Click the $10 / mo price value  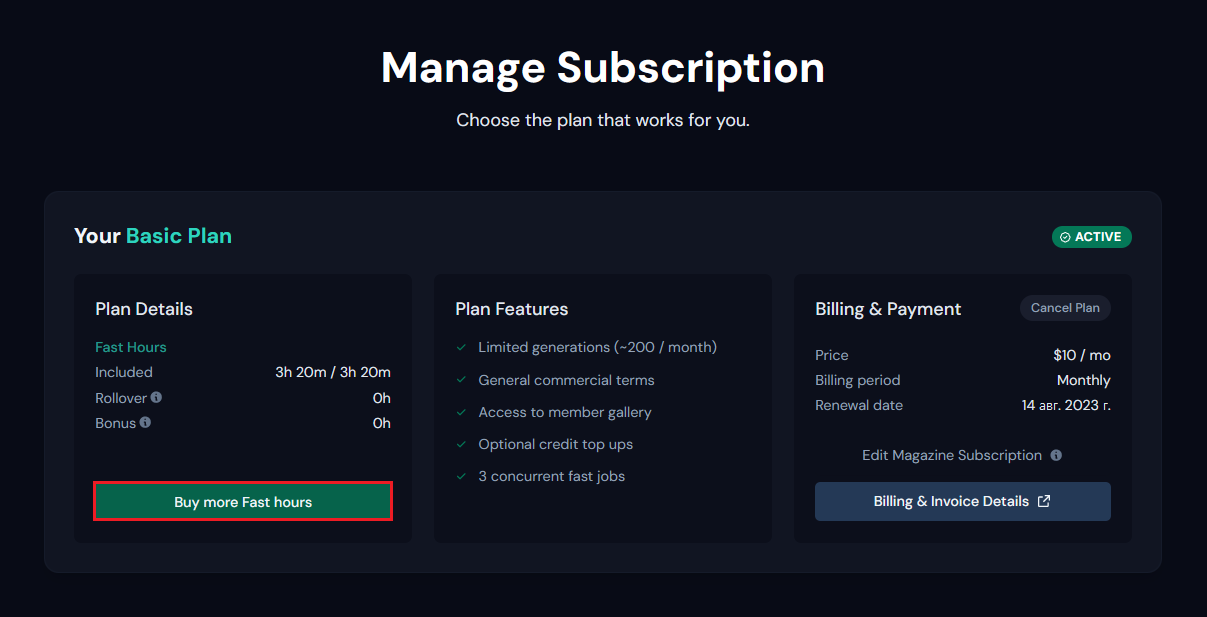point(1081,355)
